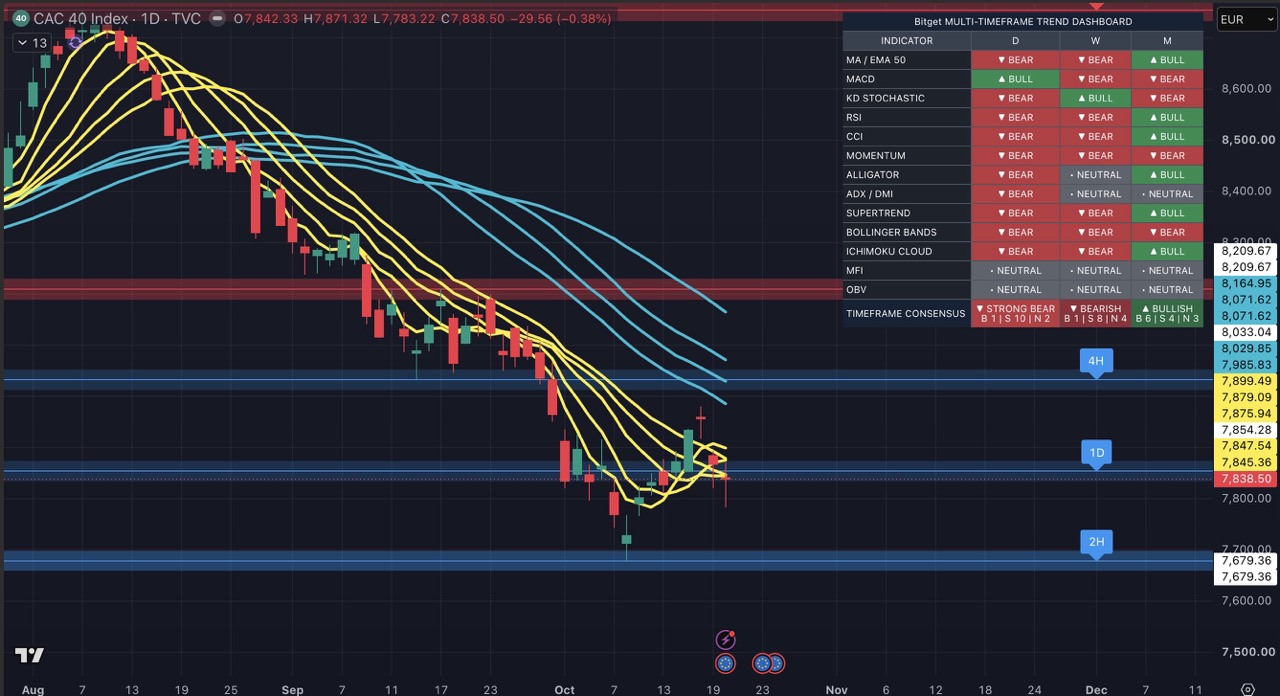Click the ADX / DMI row label
The image size is (1280, 696).
tap(869, 193)
